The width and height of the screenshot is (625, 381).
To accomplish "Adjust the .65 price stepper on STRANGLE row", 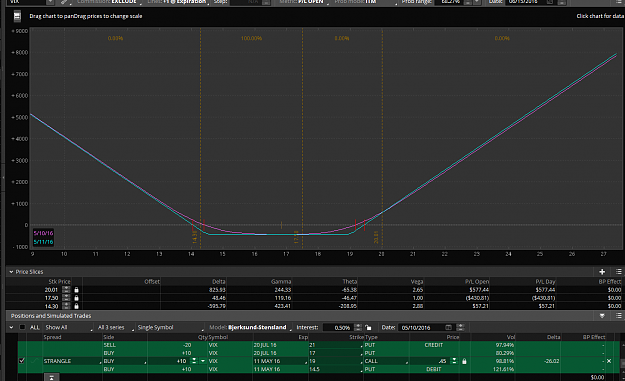I will 454,361.
